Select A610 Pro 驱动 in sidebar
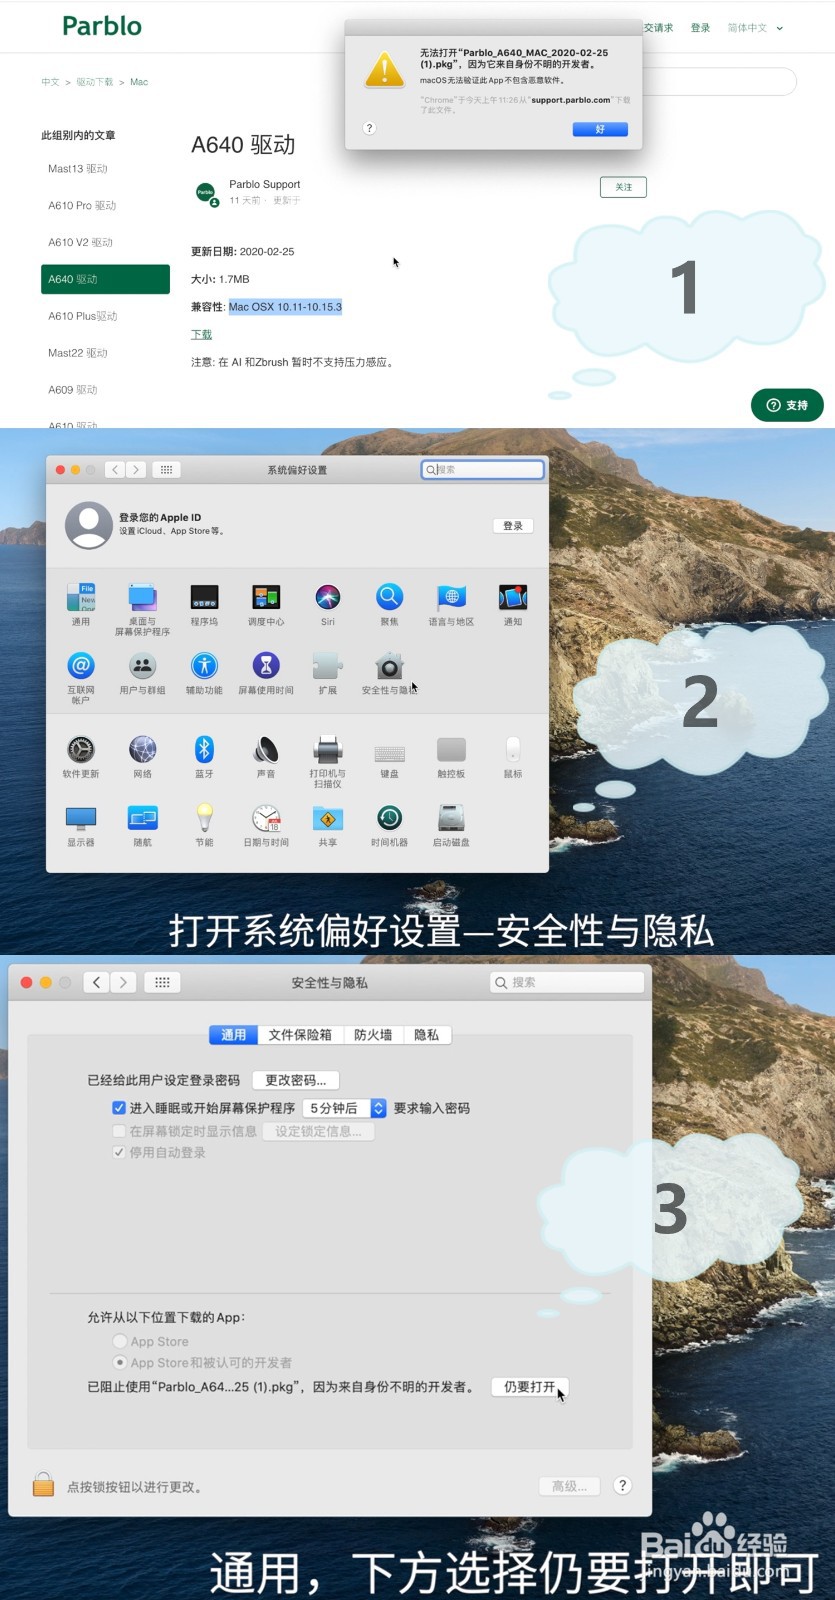Viewport: 835px width, 1600px height. point(82,205)
